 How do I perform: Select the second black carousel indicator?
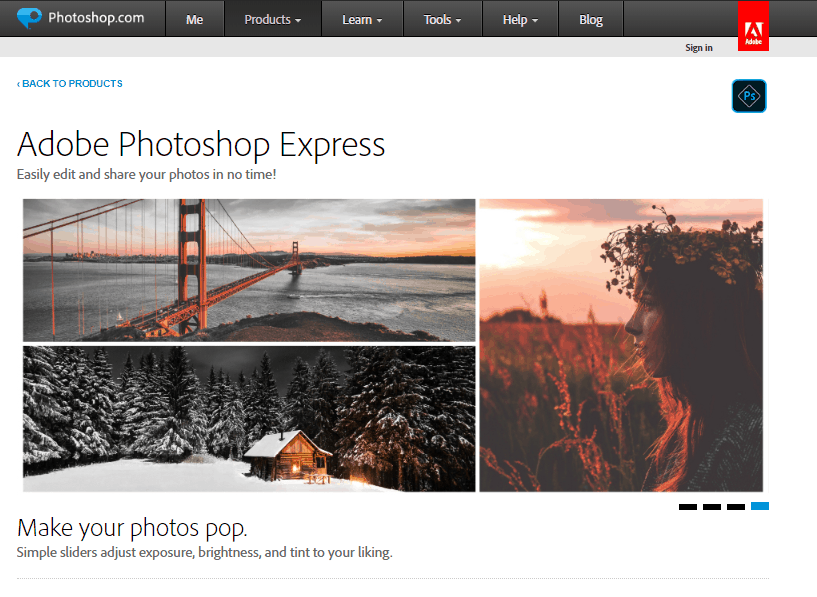[712, 506]
